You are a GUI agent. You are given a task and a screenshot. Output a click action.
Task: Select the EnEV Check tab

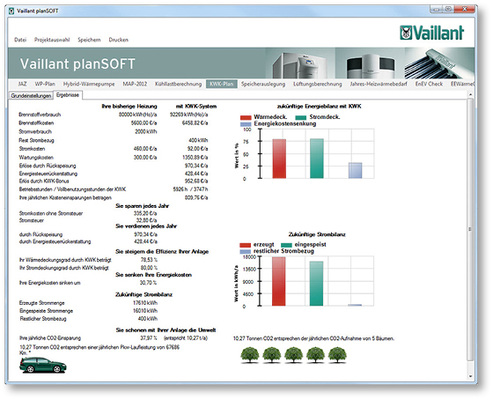[x=429, y=84]
